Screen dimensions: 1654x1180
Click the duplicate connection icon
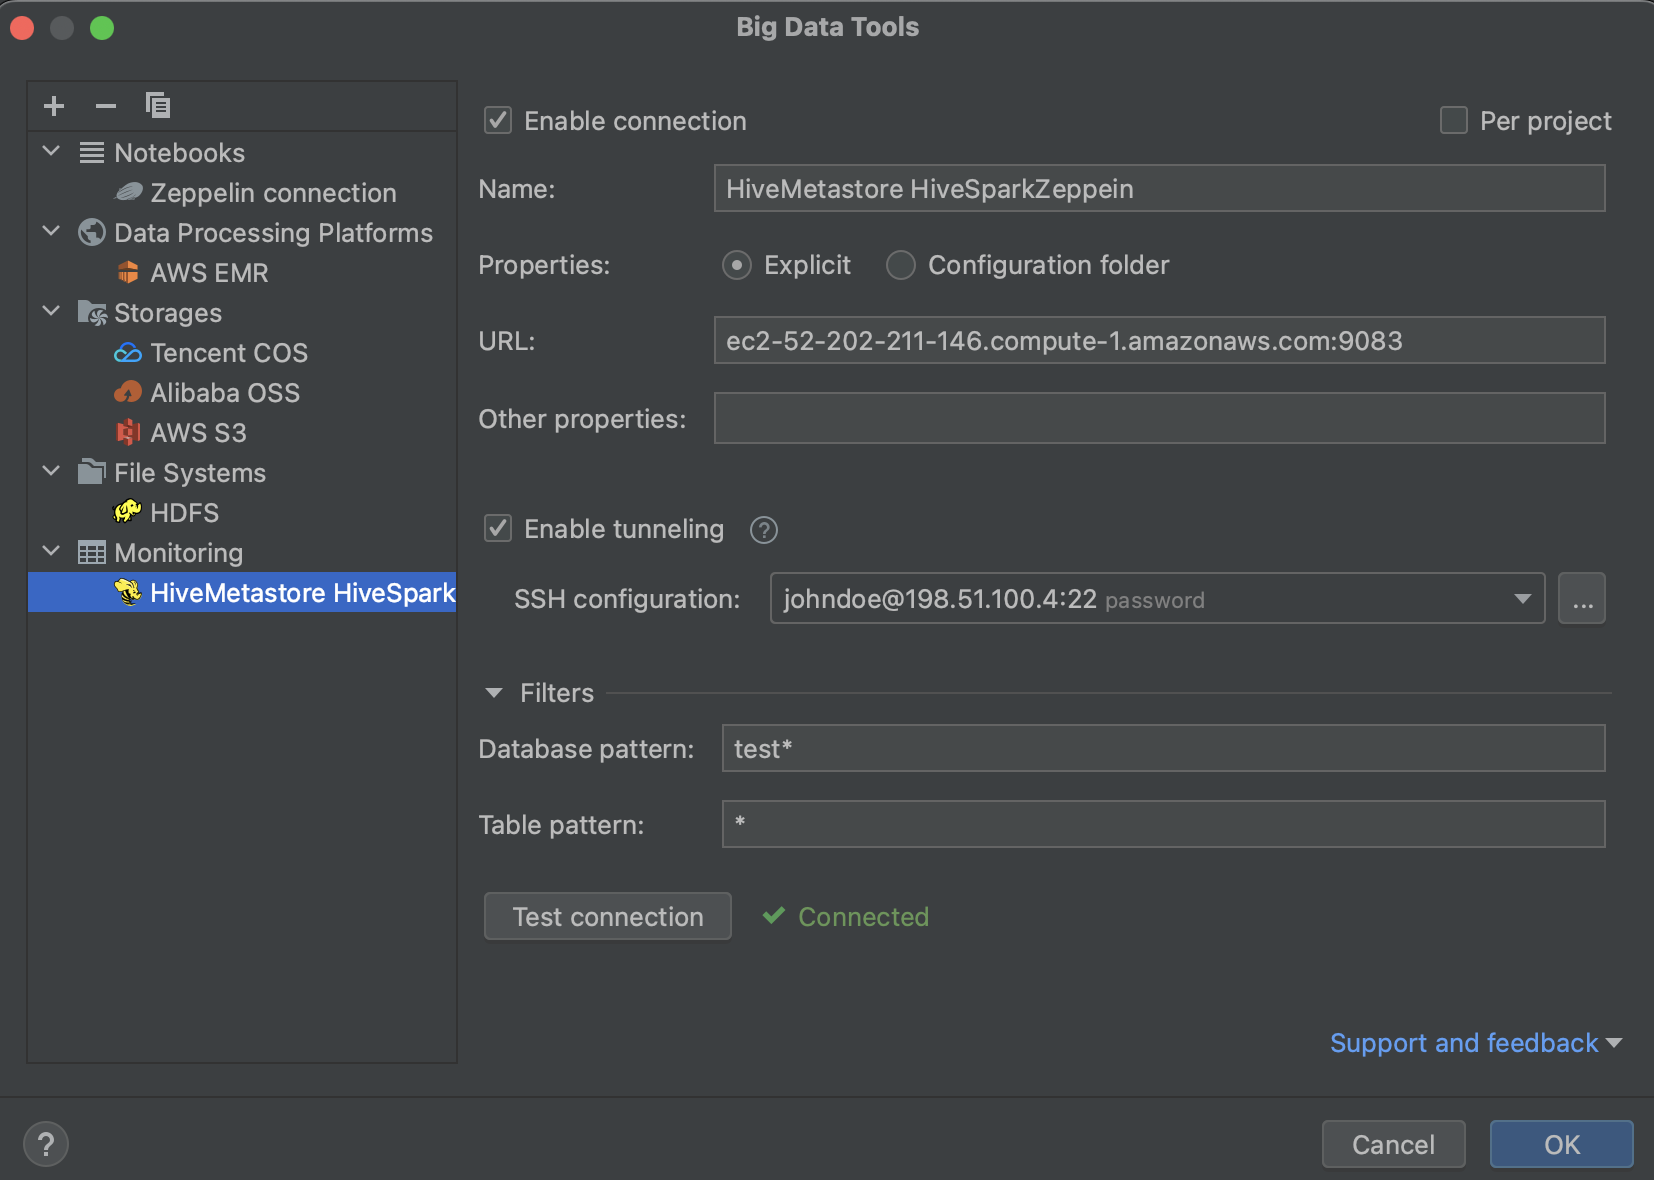(158, 105)
